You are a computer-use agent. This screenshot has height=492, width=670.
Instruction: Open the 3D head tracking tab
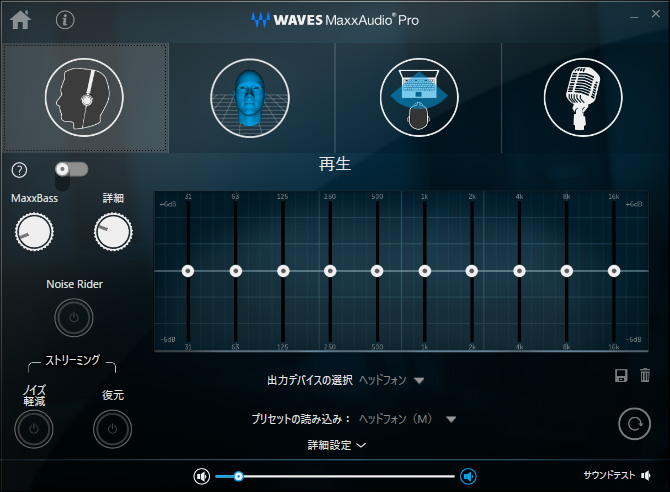tap(250, 97)
